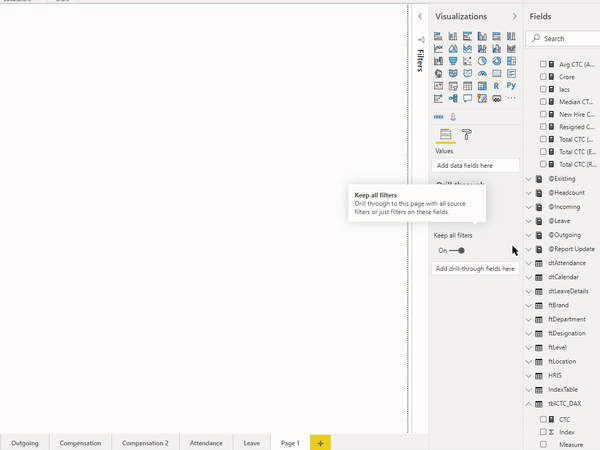Open more visuals ellipsis menu
The image size is (600, 450).
coord(511,98)
